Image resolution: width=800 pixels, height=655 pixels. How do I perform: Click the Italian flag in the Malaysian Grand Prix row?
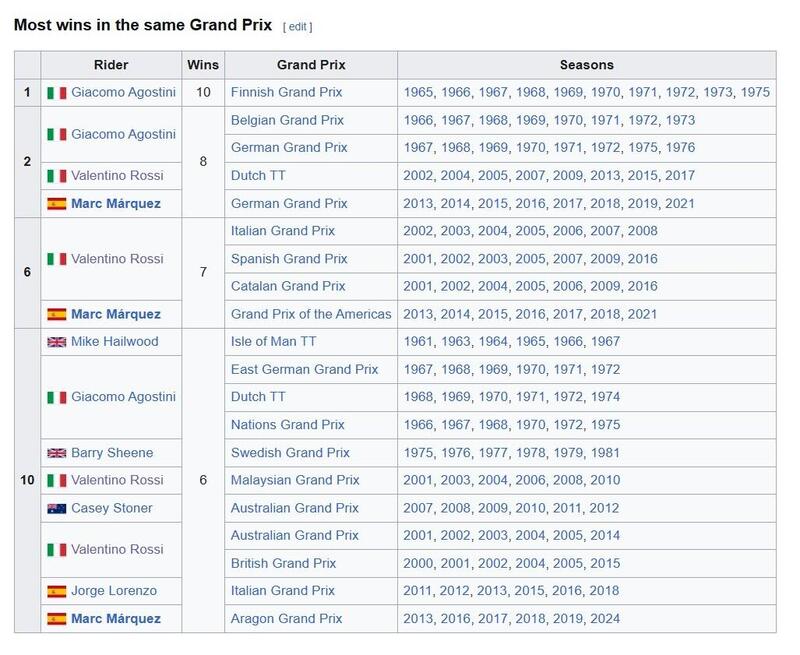(x=56, y=481)
